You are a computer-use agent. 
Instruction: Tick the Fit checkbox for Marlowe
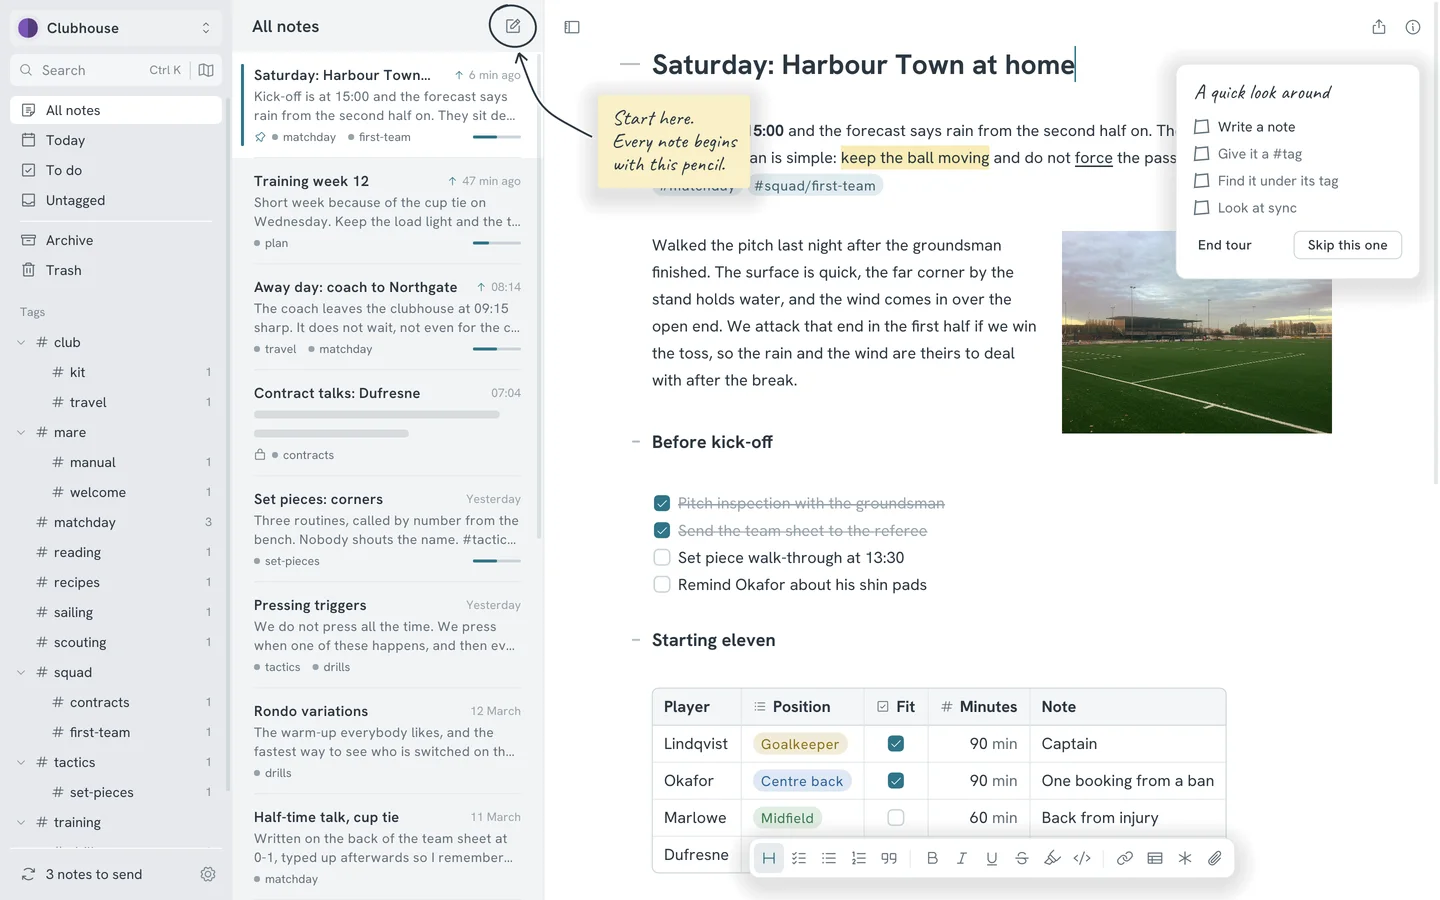[x=896, y=818]
